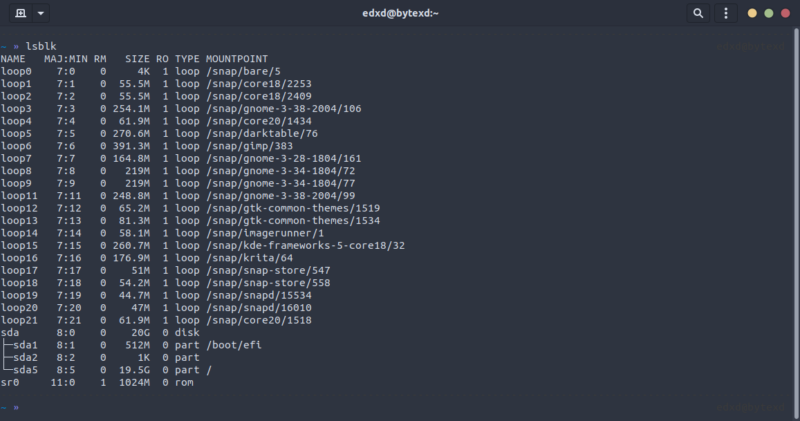Click the loop0 device name
The width and height of the screenshot is (800, 421).
pyautogui.click(x=17, y=71)
